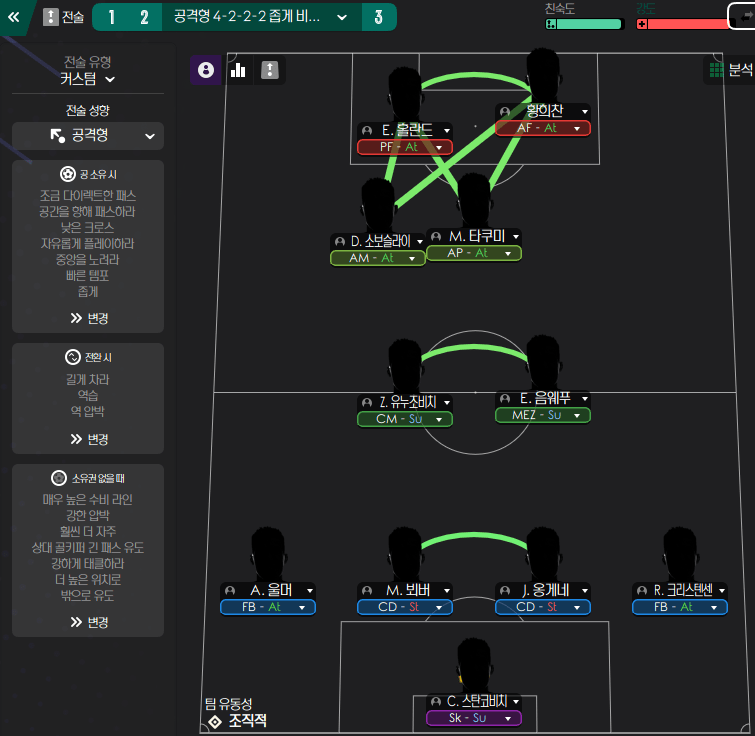Screen dimensions: 755x736
Task: Click the red 강도 intensity bar
Action: coord(683,24)
